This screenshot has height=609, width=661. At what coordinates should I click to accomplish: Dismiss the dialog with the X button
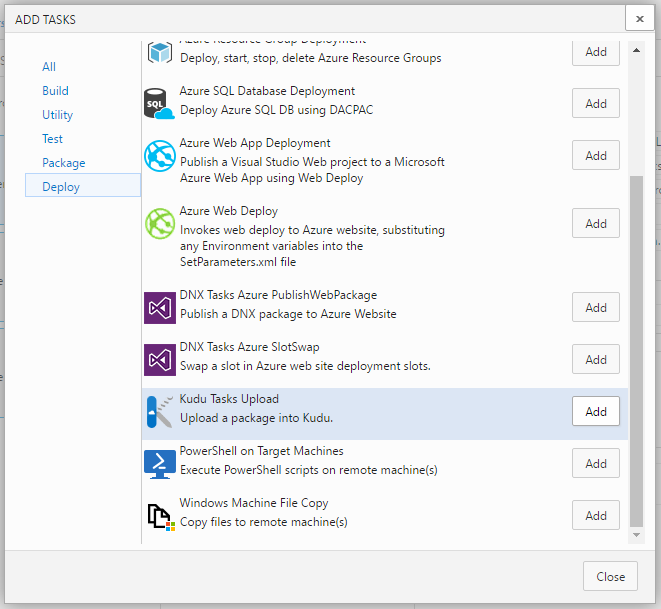click(x=640, y=19)
